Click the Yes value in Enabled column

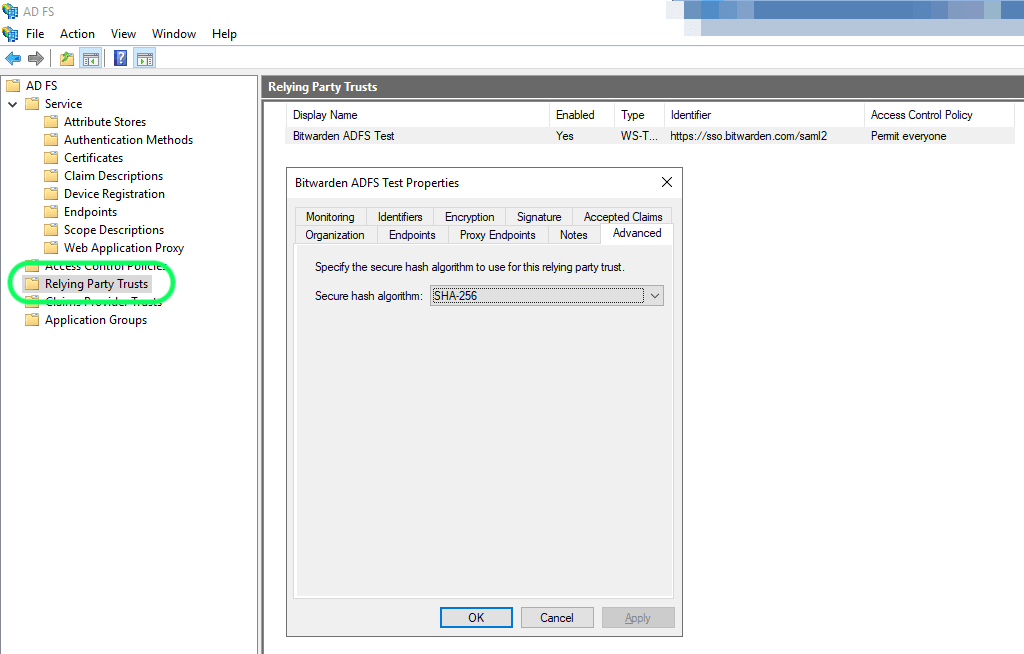(565, 136)
